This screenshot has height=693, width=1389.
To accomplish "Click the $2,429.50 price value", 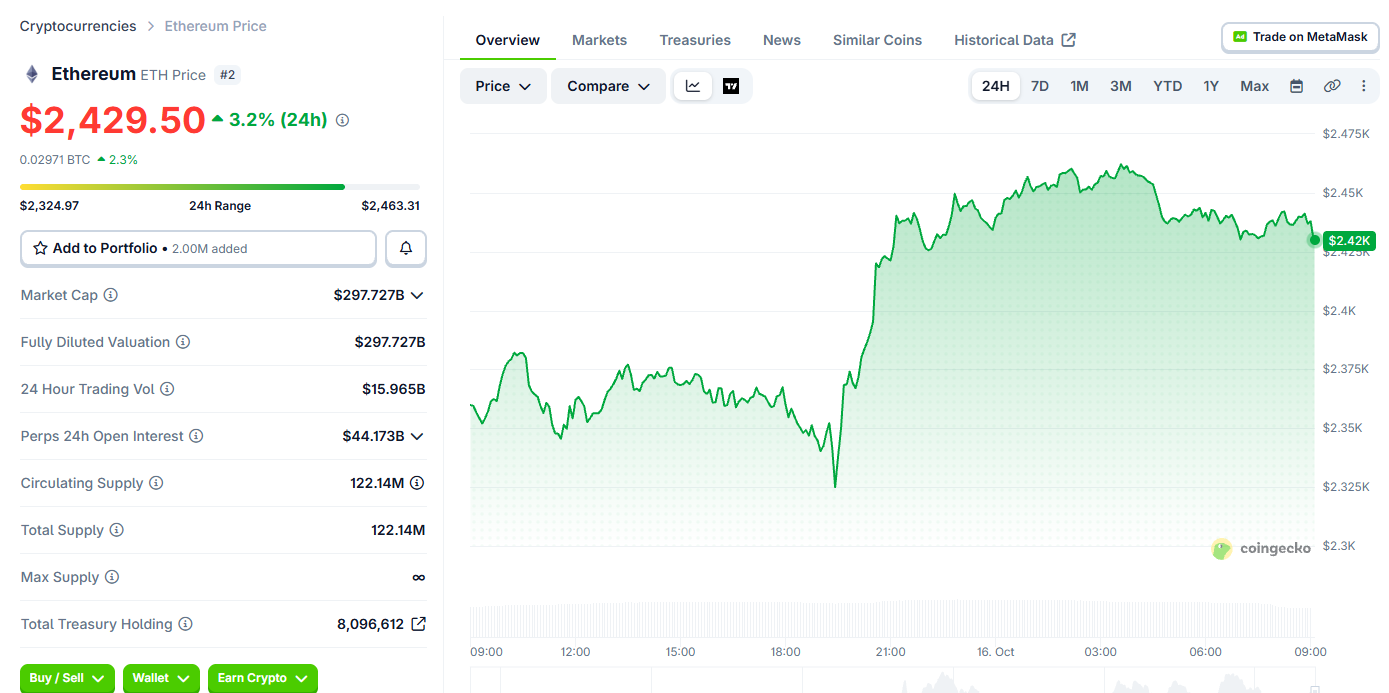I will (113, 120).
